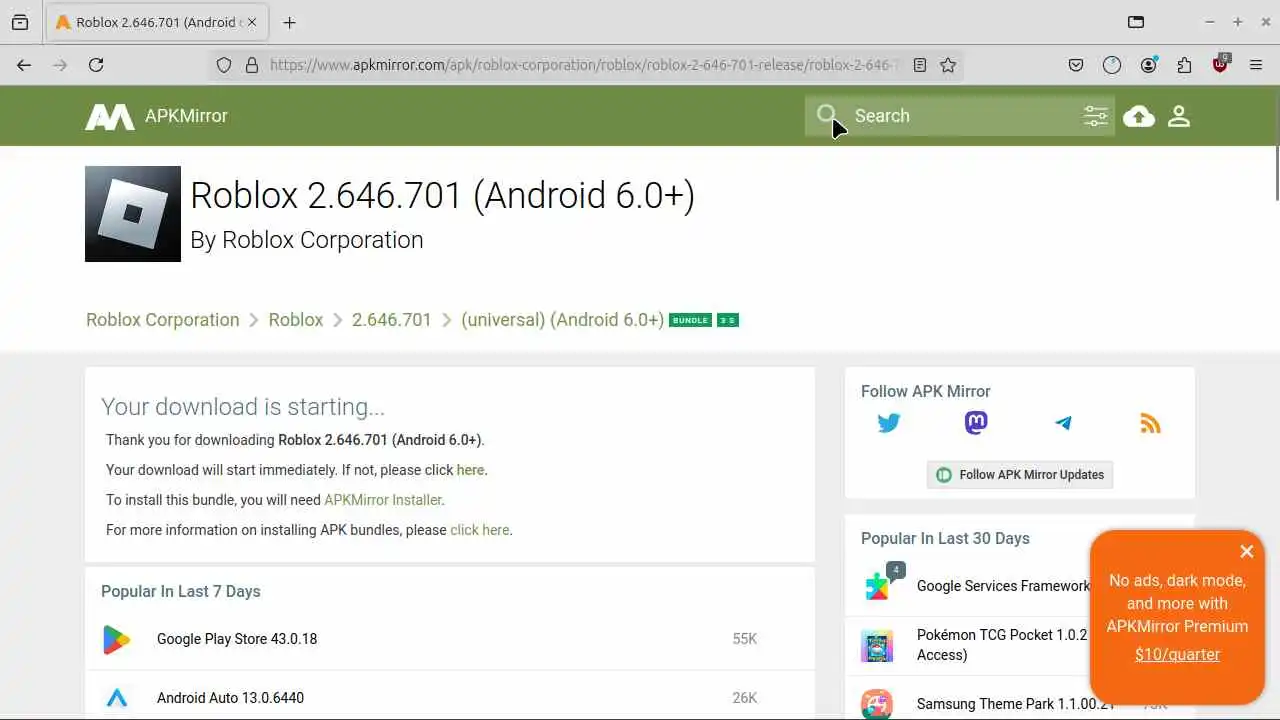Reload the page in browser
Viewport: 1280px width, 720px height.
coord(96,65)
